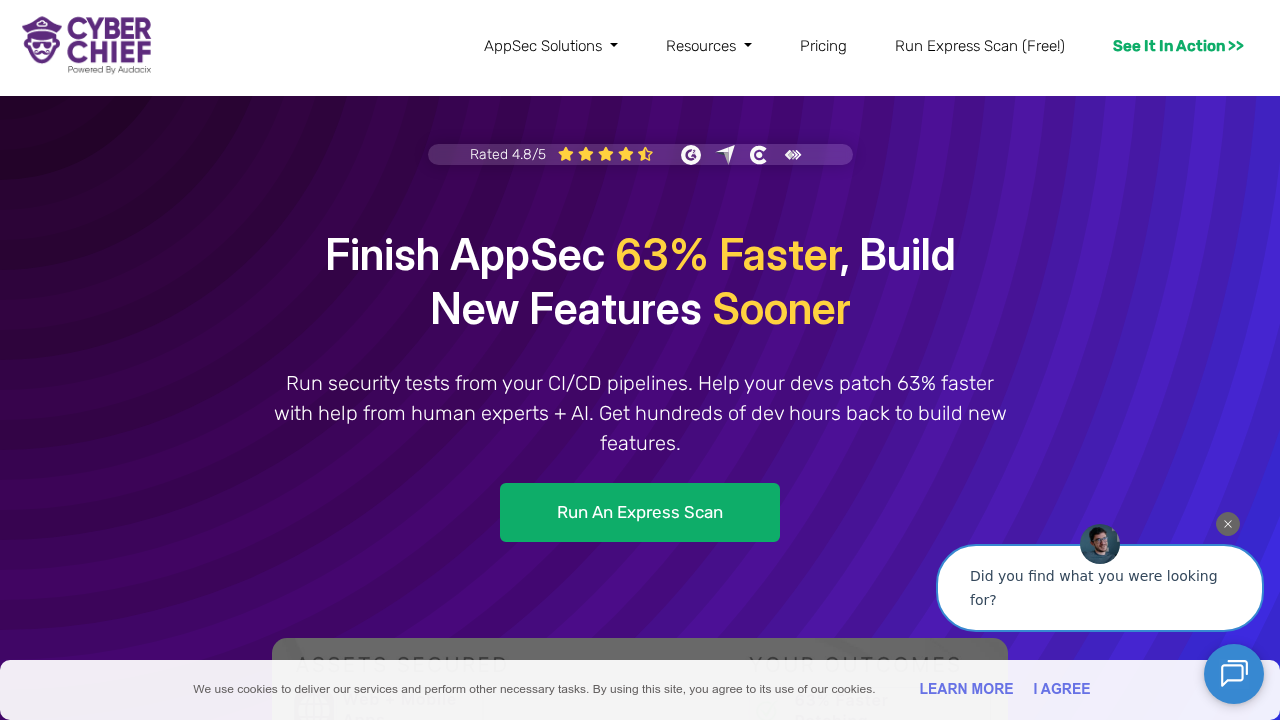Expand the Resources dropdown menu
The height and width of the screenshot is (720, 1280).
click(709, 46)
